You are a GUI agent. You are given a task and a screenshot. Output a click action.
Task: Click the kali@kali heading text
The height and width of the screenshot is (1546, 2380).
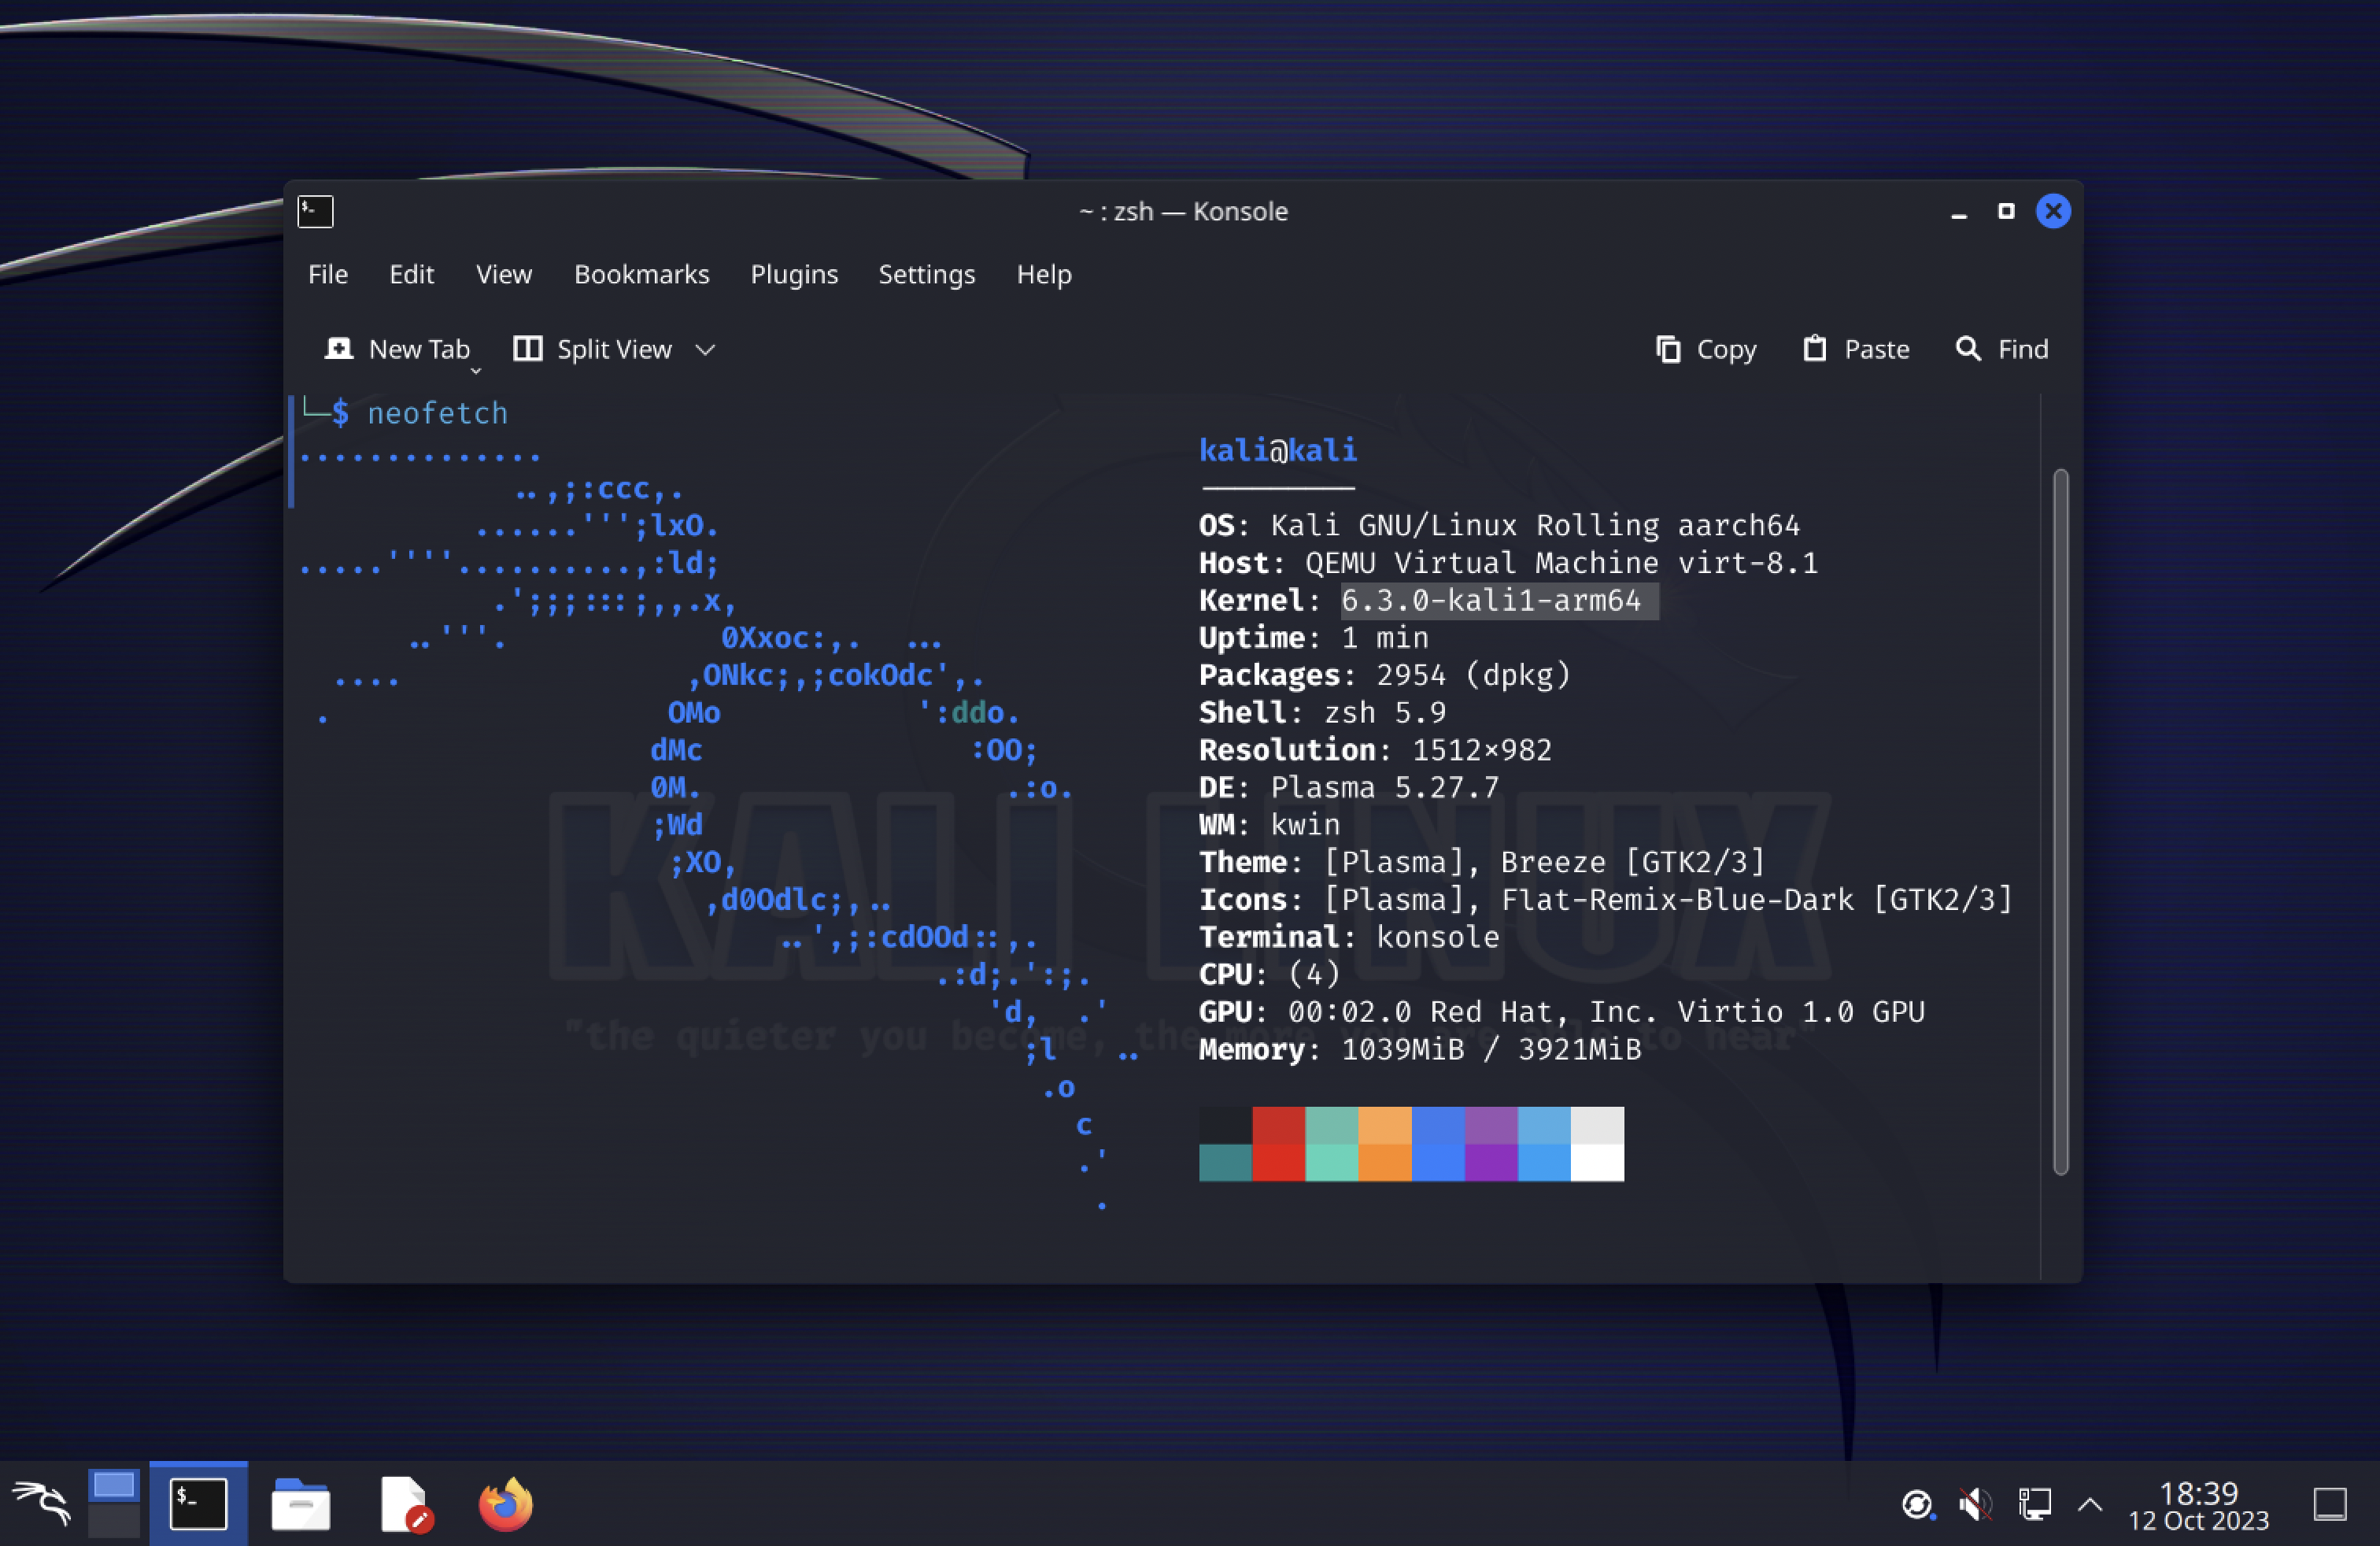[x=1278, y=450]
